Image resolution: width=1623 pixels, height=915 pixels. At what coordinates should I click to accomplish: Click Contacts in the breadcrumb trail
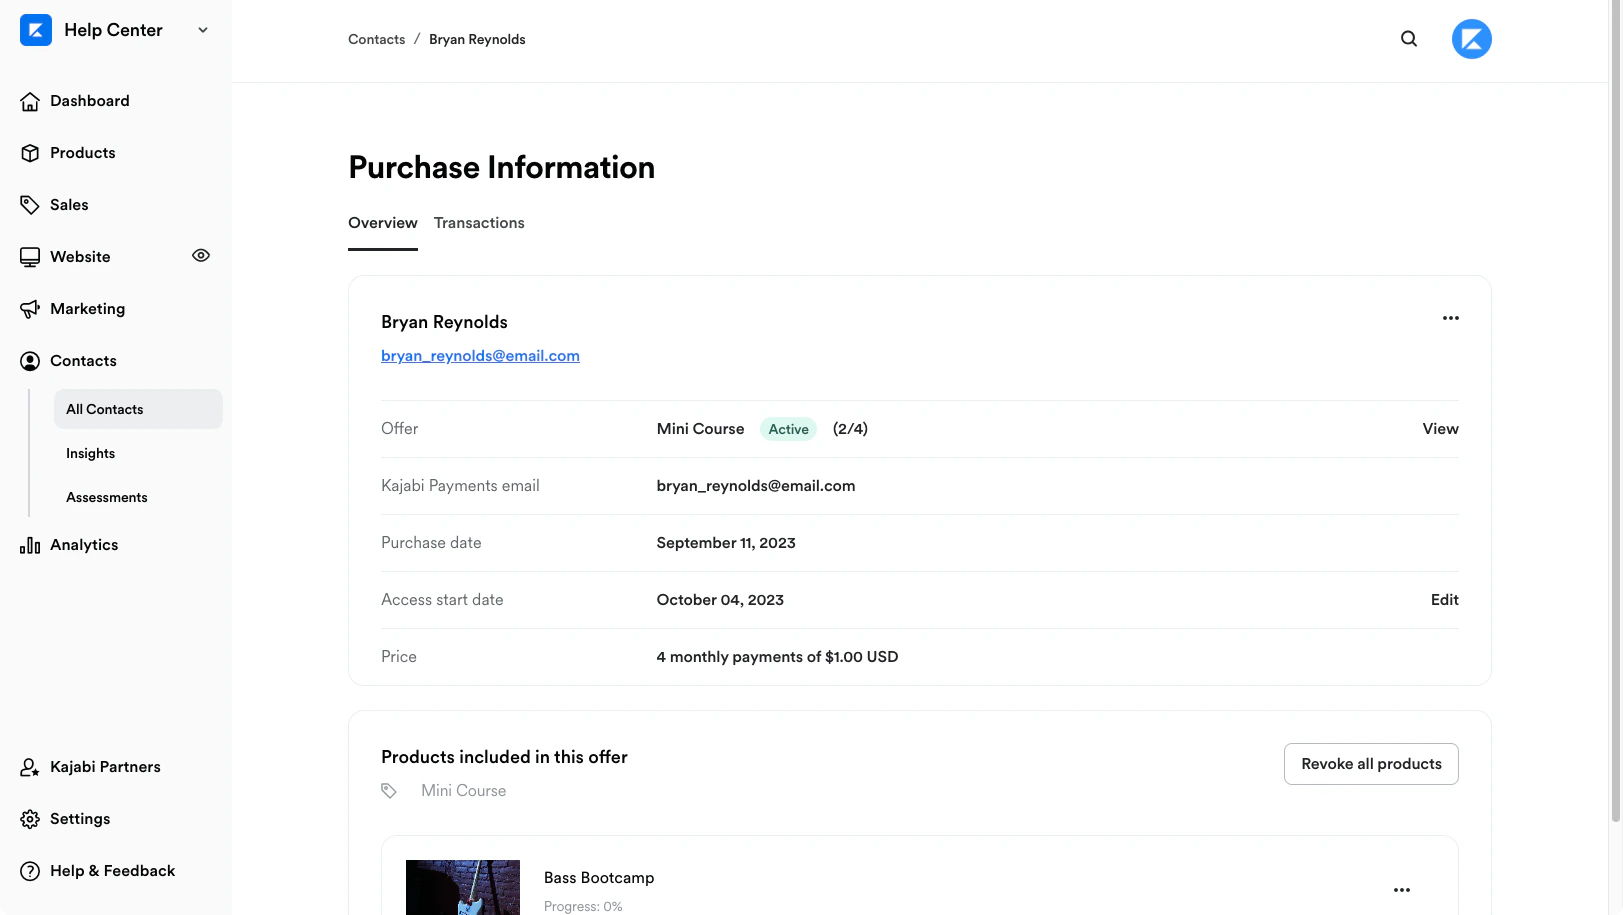click(376, 39)
